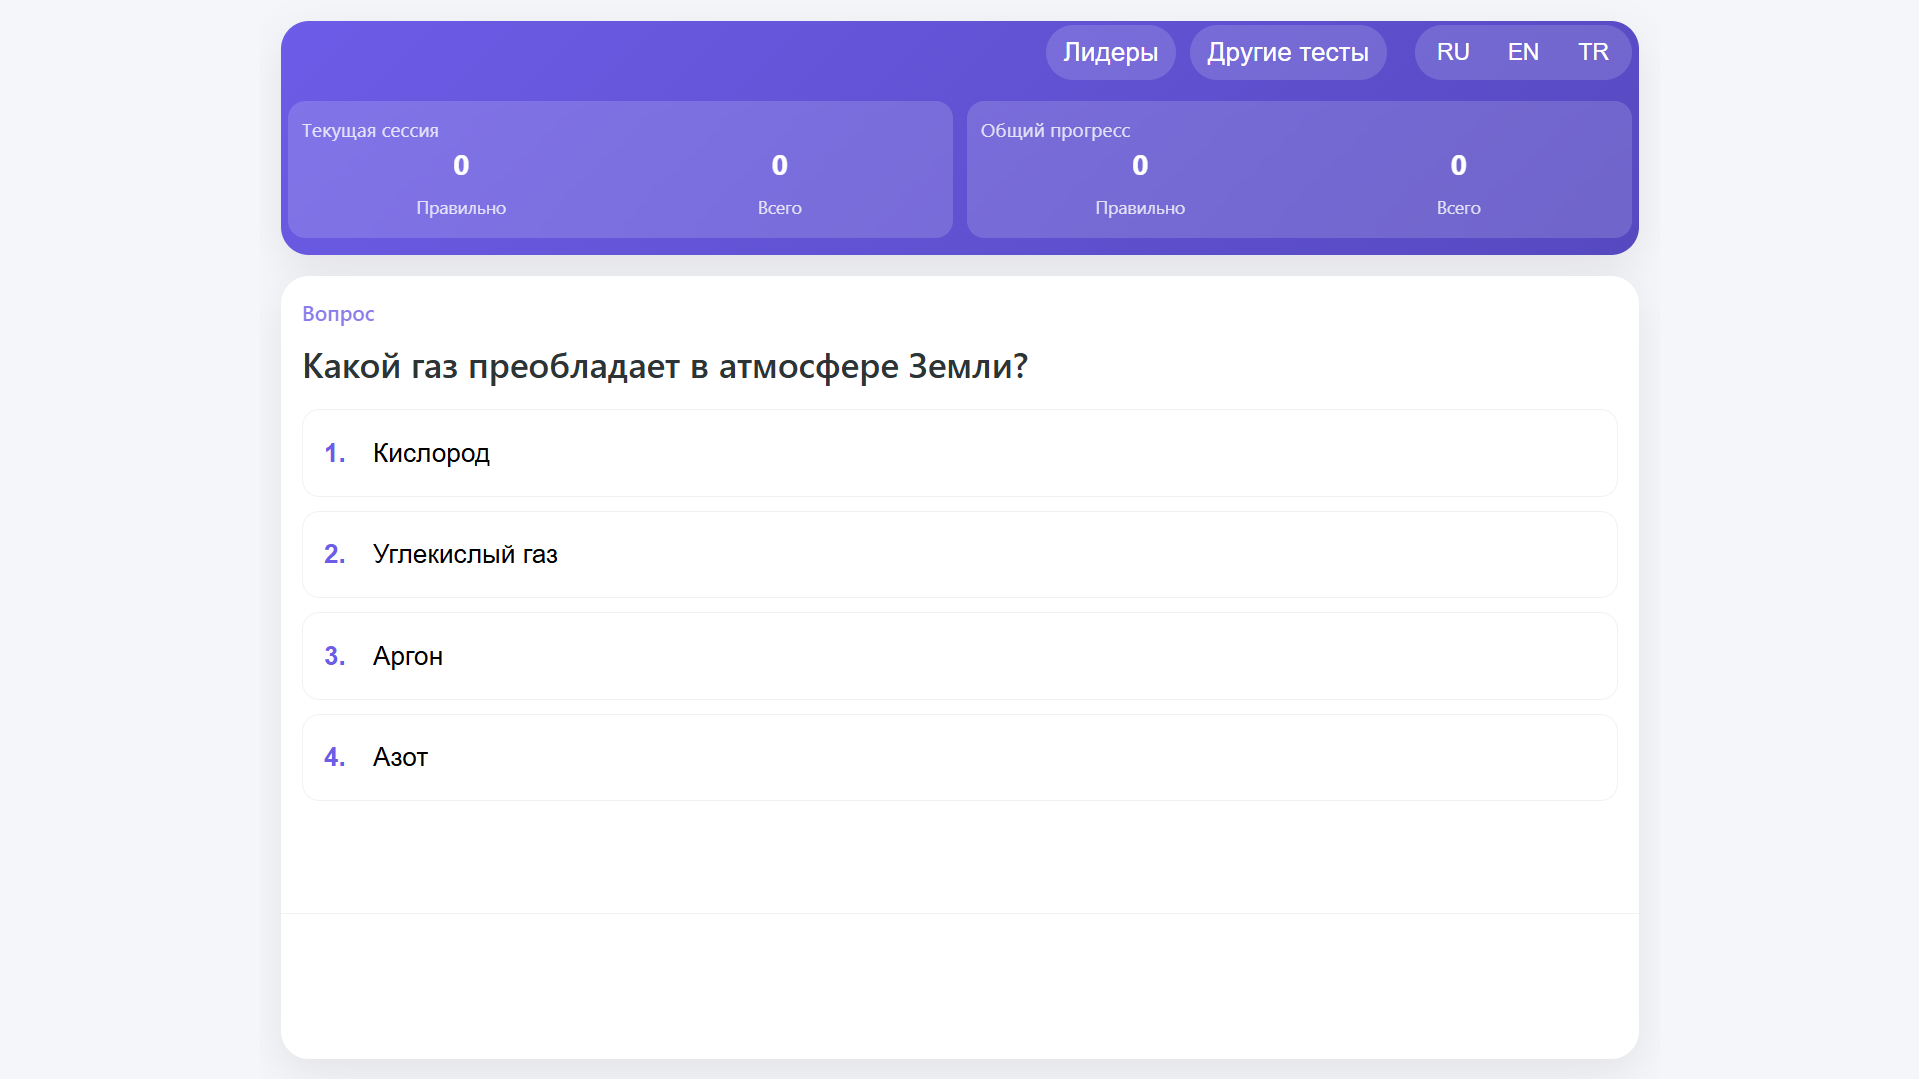Click the number 3 beside Аргон
The height and width of the screenshot is (1079, 1919).
[x=334, y=656]
